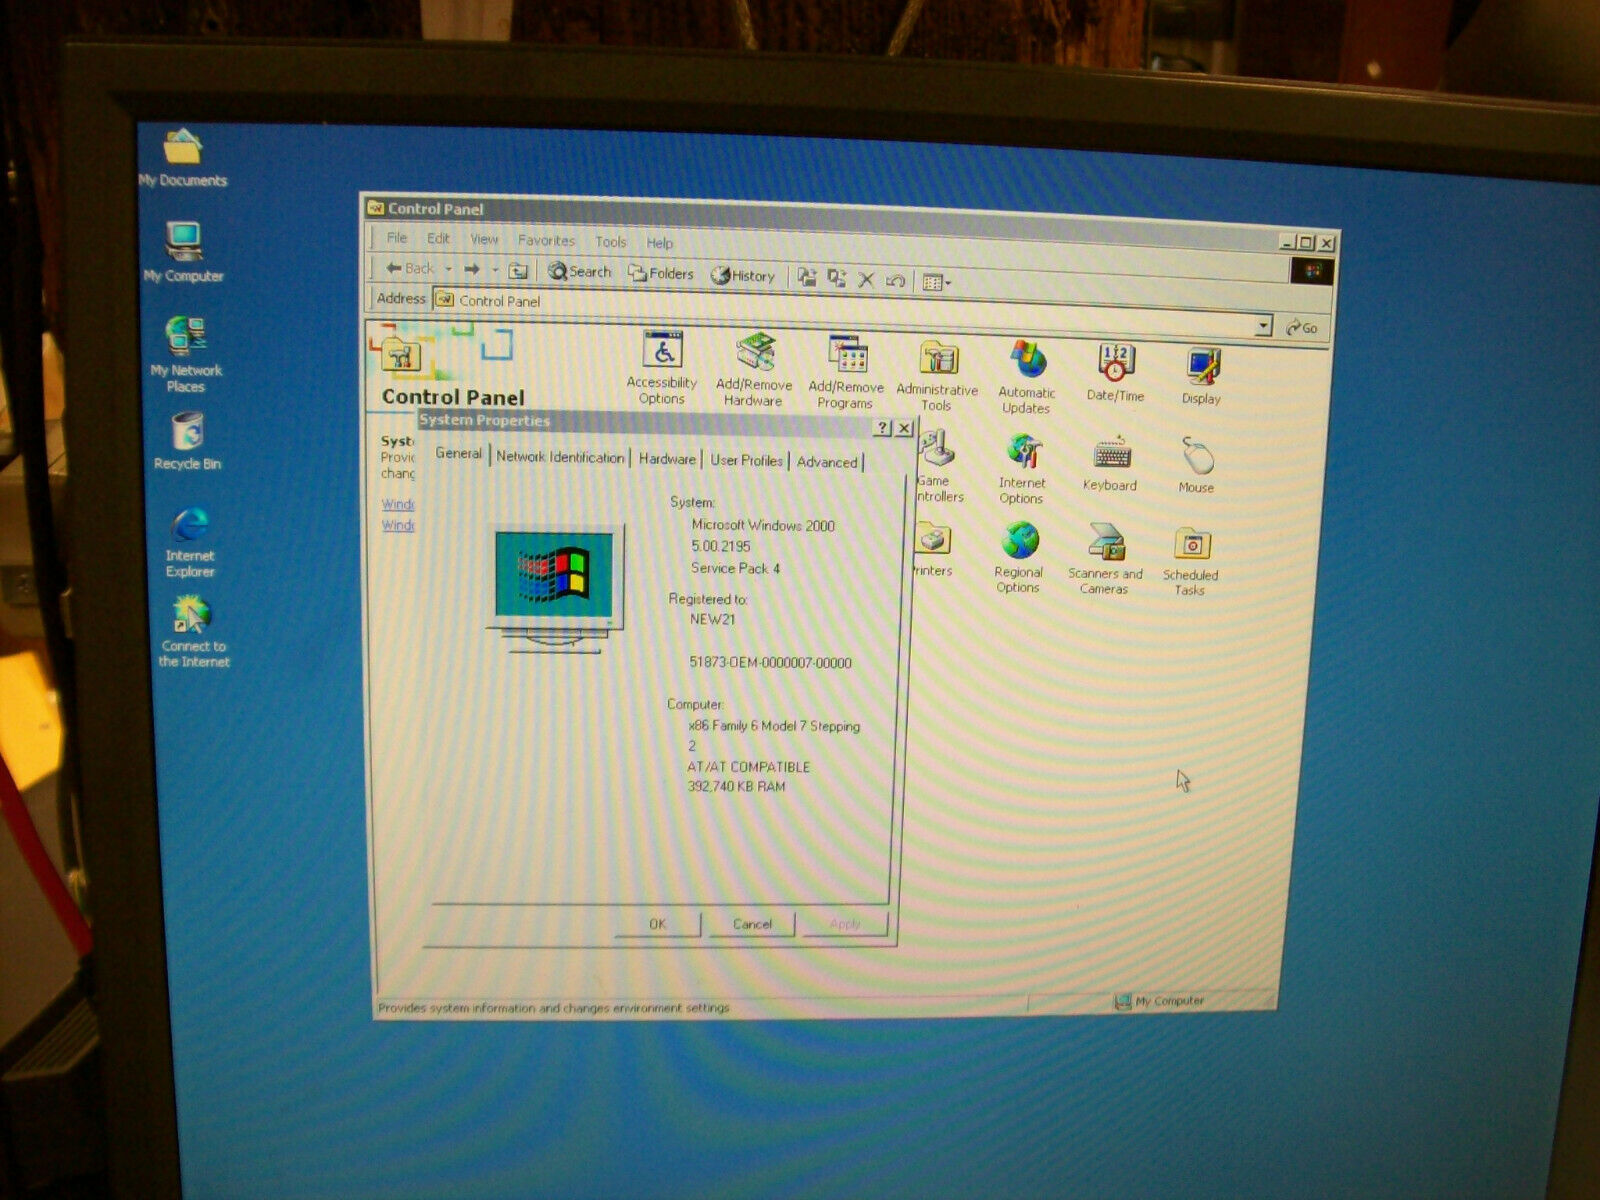The height and width of the screenshot is (1200, 1600).
Task: Click the Delete toolbar icon
Action: click(866, 279)
